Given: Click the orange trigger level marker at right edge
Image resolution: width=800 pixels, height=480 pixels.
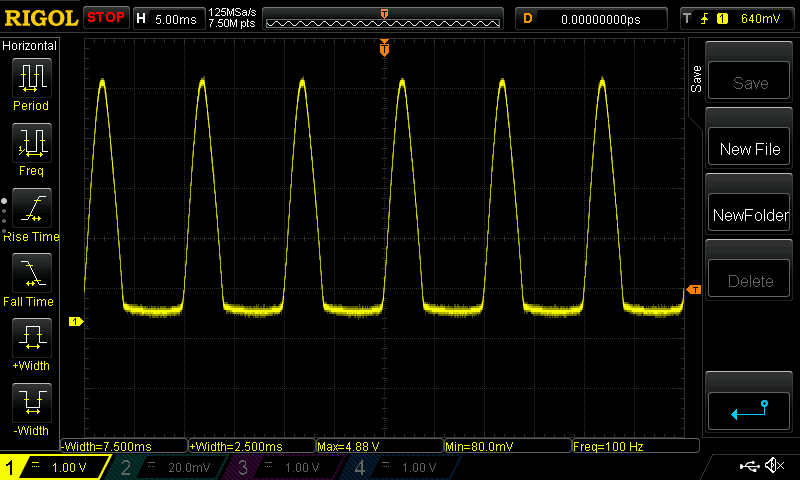Looking at the screenshot, I should 693,290.
